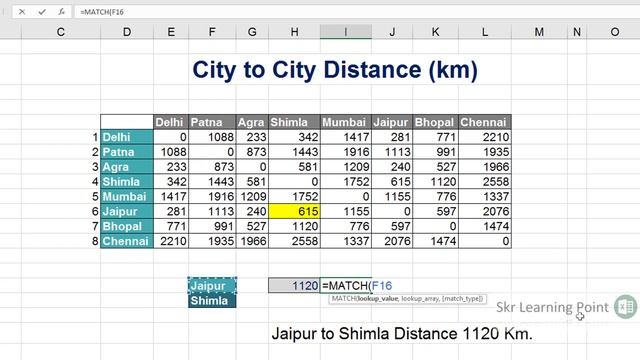The width and height of the screenshot is (640, 360).
Task: Click match_type in the MATCH tooltip
Action: 463,299
